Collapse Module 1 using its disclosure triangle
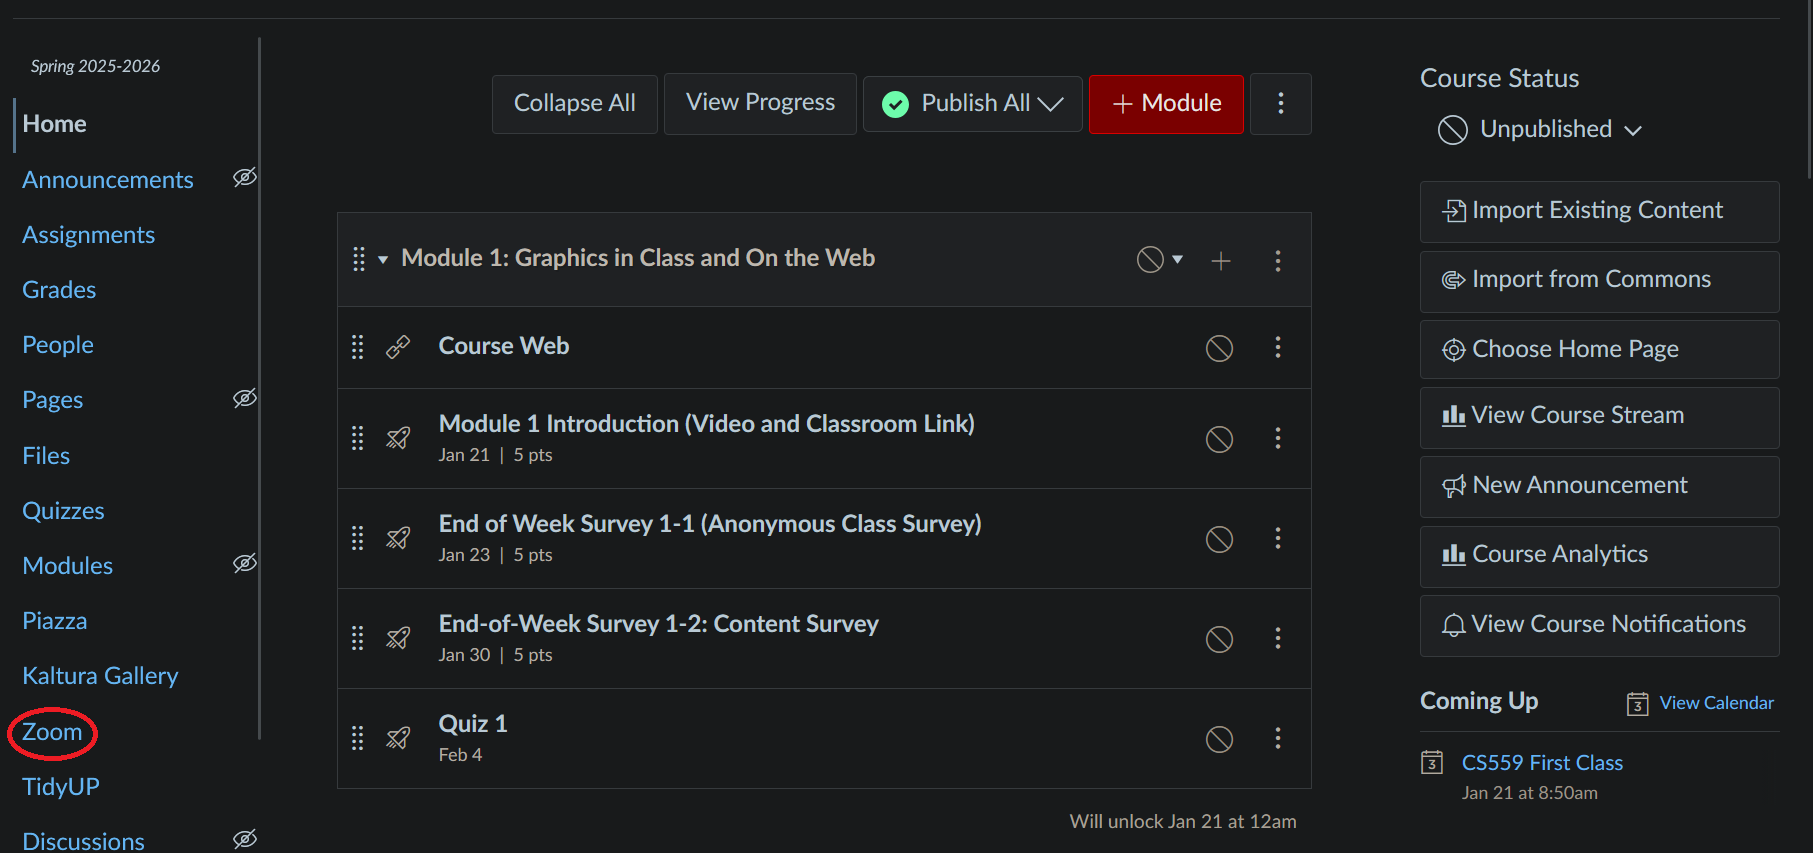Viewport: 1813px width, 853px height. [x=383, y=260]
